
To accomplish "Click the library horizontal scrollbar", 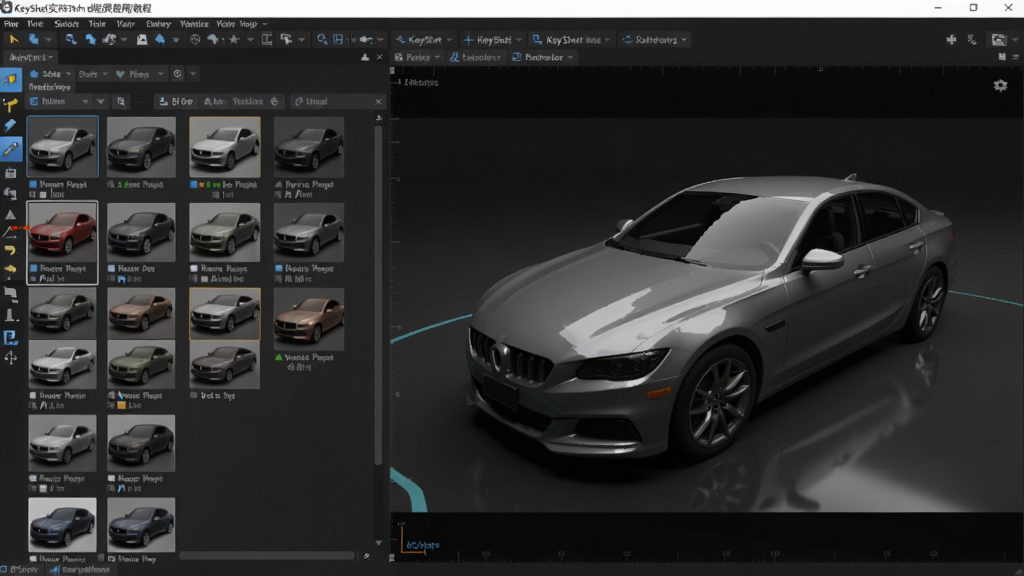I will coord(267,556).
